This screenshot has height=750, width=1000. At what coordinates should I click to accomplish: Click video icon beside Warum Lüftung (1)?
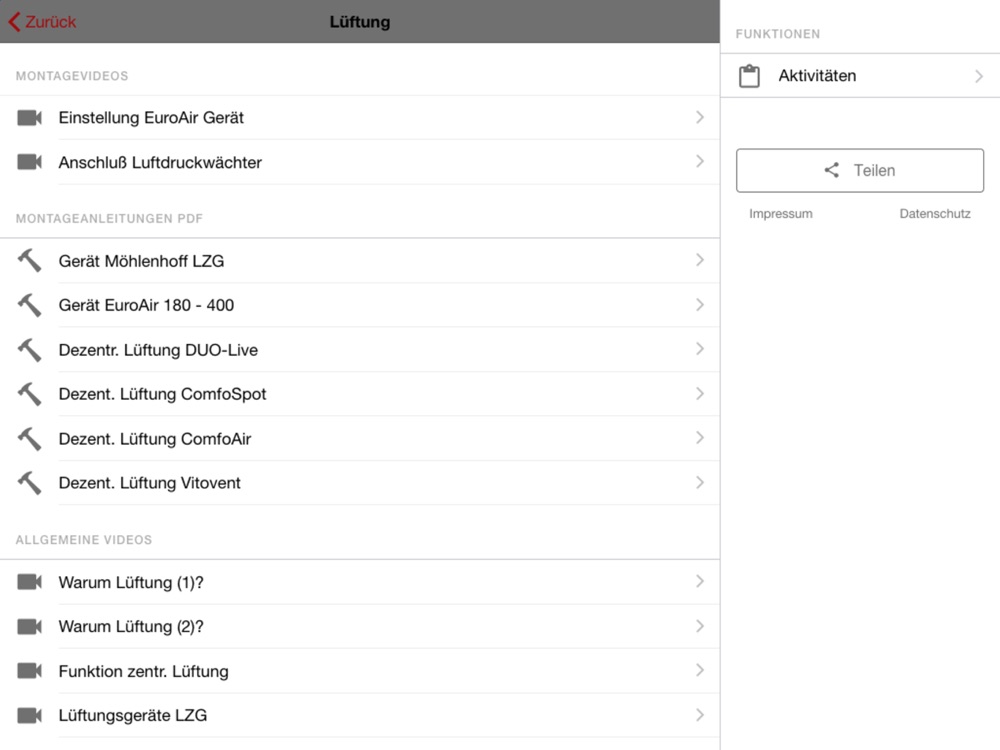click(x=29, y=582)
